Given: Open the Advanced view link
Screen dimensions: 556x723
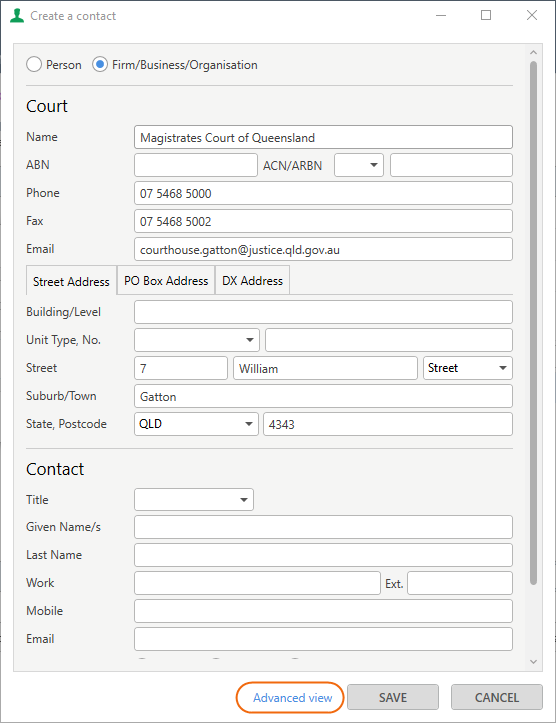Looking at the screenshot, I should pos(292,698).
